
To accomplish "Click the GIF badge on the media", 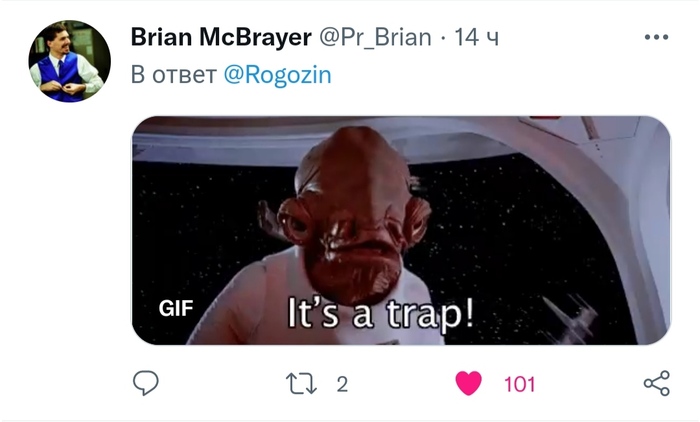I will click(x=176, y=309).
